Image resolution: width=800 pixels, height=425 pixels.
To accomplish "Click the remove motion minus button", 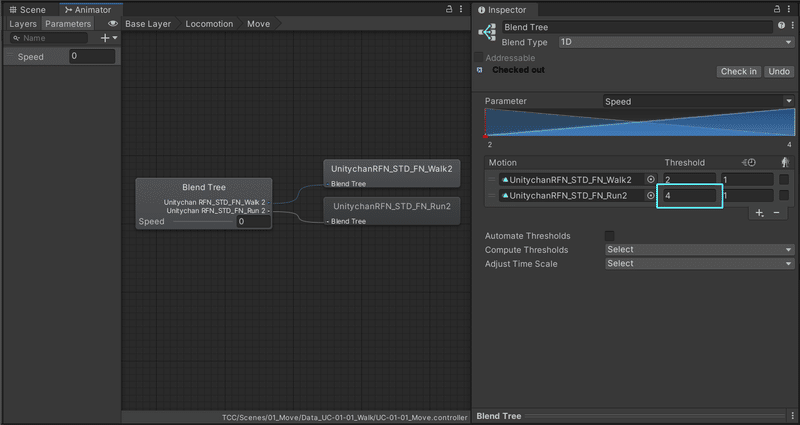I will click(777, 213).
